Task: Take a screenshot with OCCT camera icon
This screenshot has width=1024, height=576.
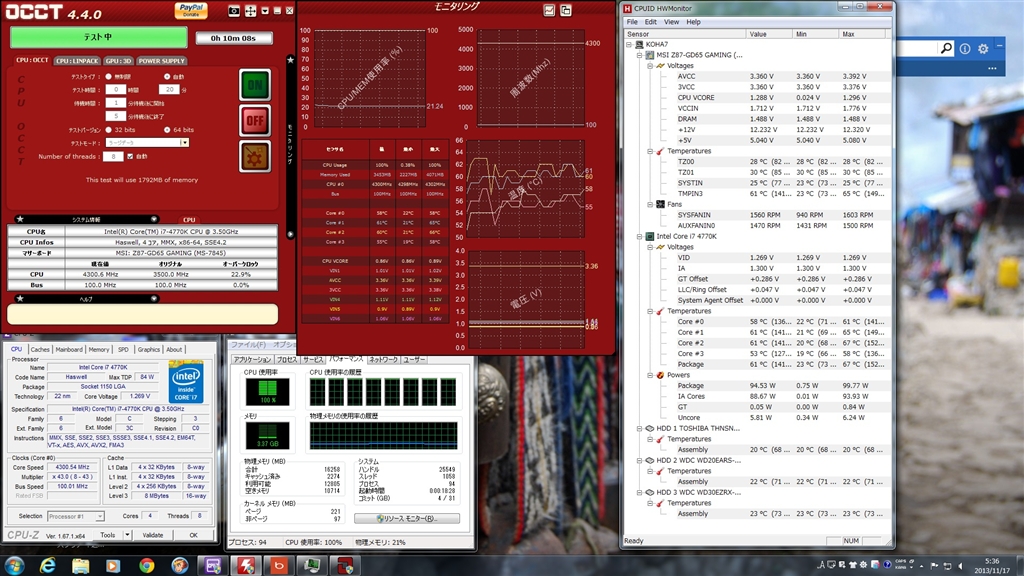Action: click(234, 11)
